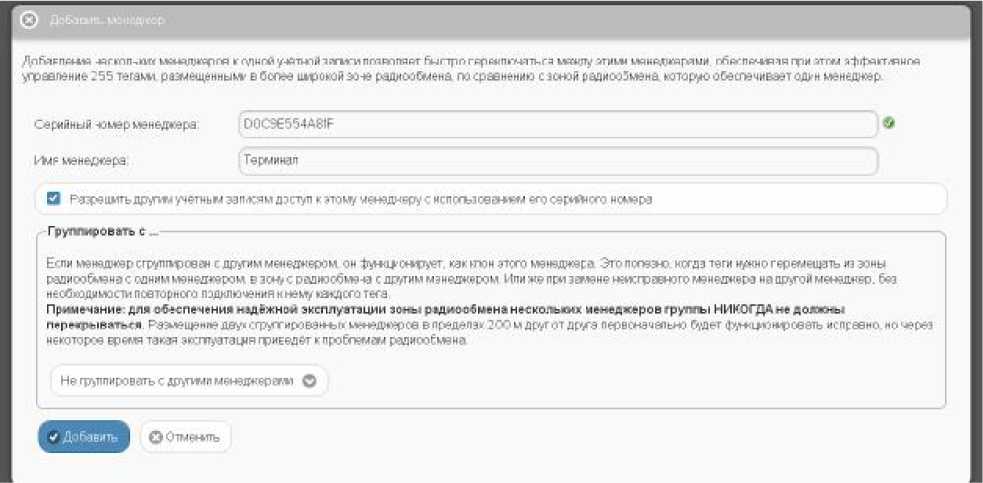
Task: Click the manager name field containing Терминал
Action: (x=557, y=161)
